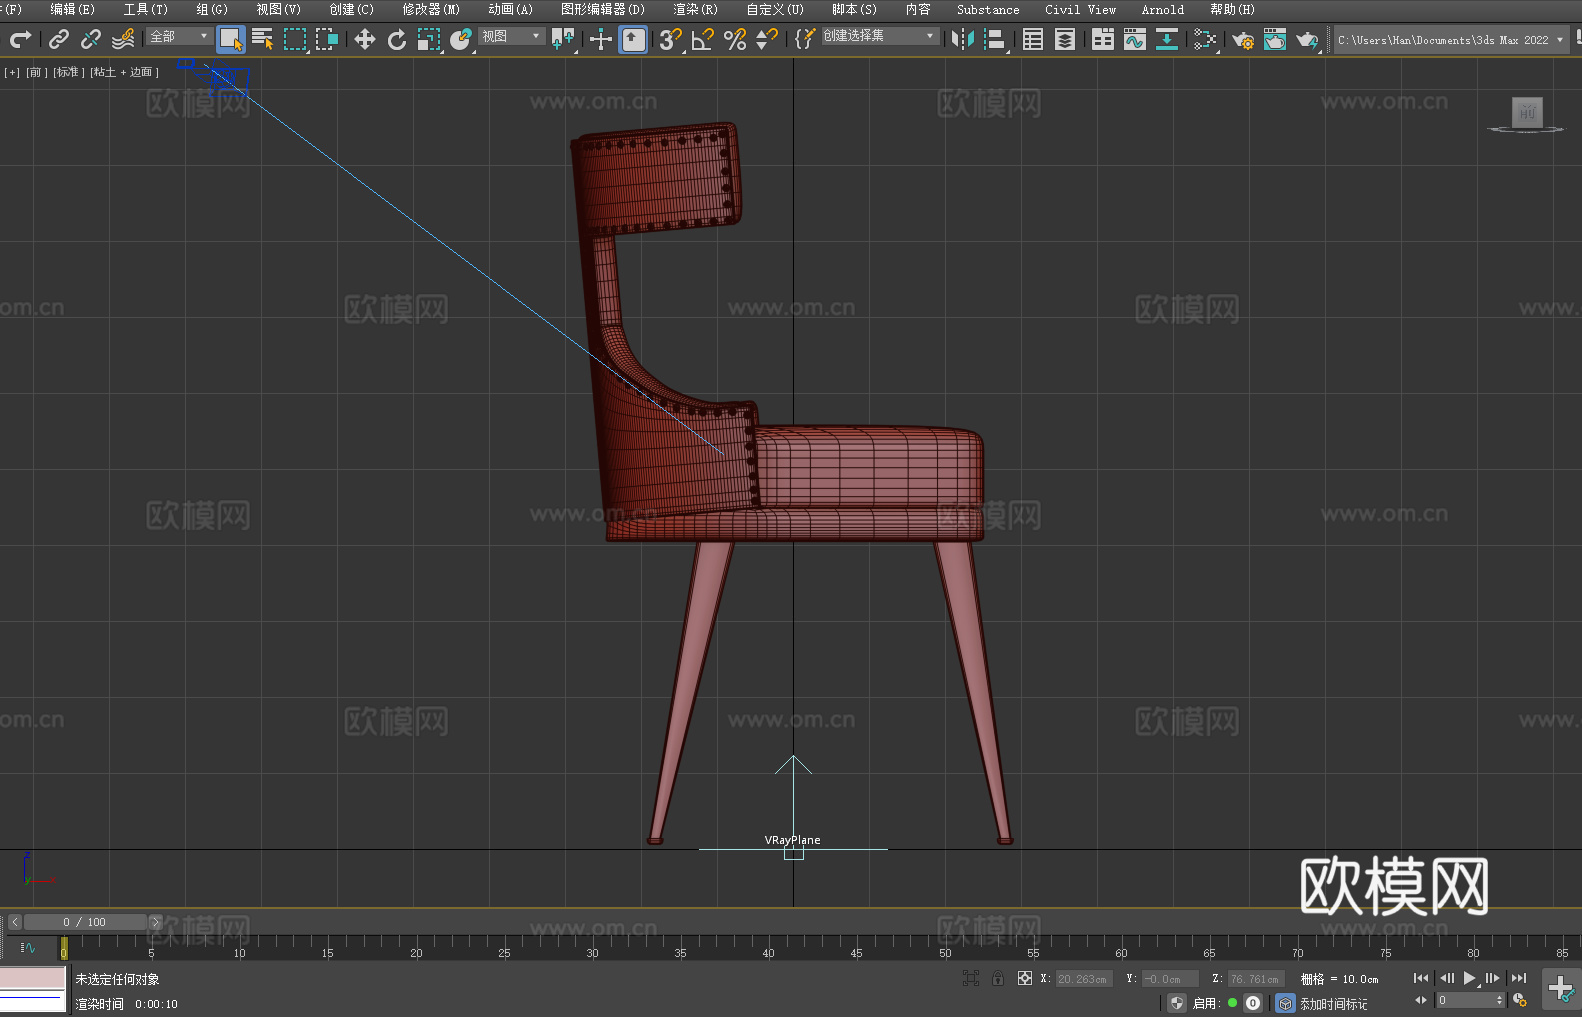Click the Align tool icon
This screenshot has height=1017, width=1582.
tap(995, 39)
